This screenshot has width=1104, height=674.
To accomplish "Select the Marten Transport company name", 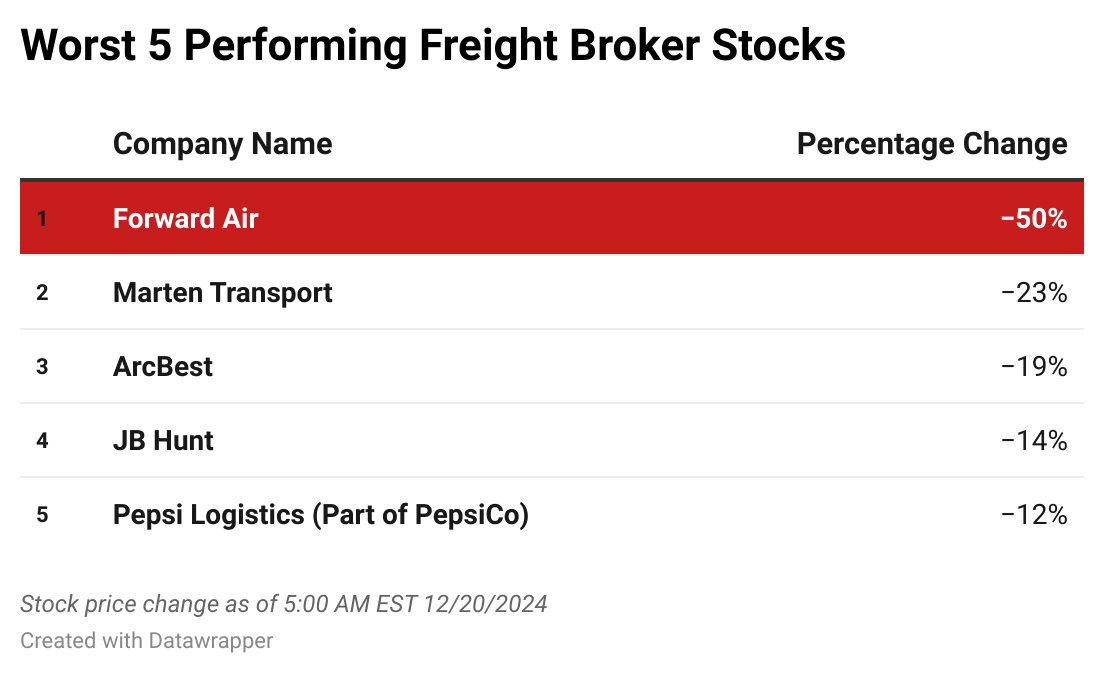I will 222,292.
